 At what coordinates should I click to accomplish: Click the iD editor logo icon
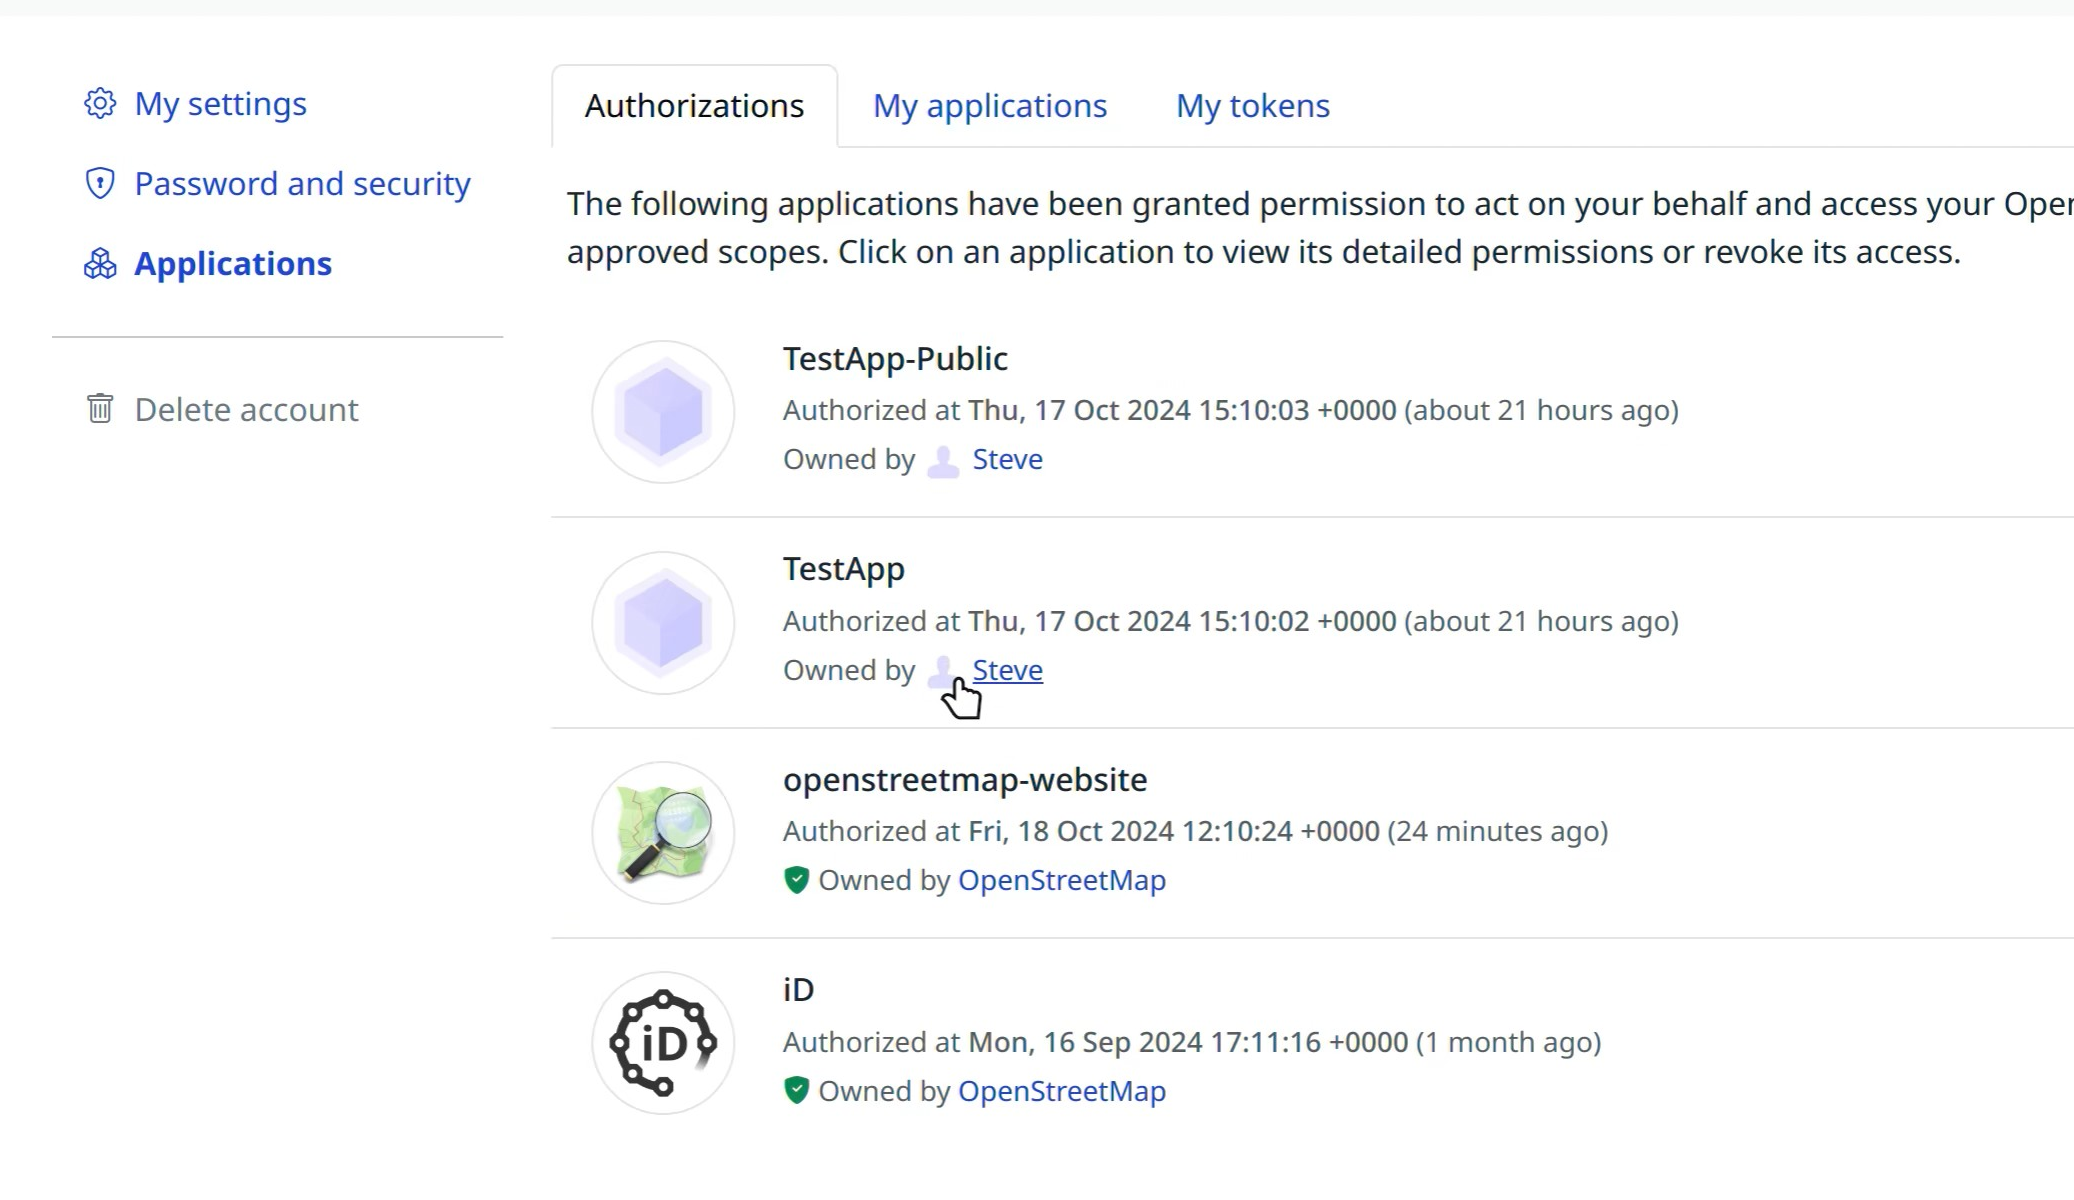[662, 1043]
